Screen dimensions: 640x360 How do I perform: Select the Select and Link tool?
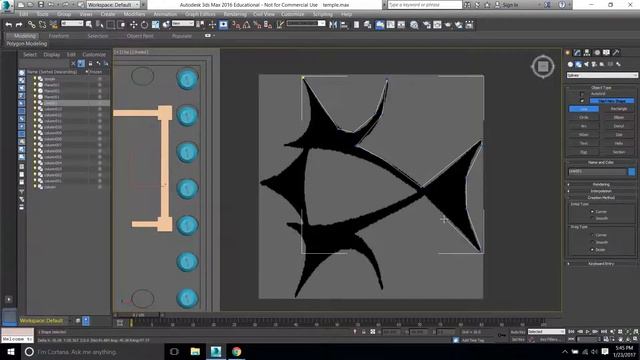point(31,25)
